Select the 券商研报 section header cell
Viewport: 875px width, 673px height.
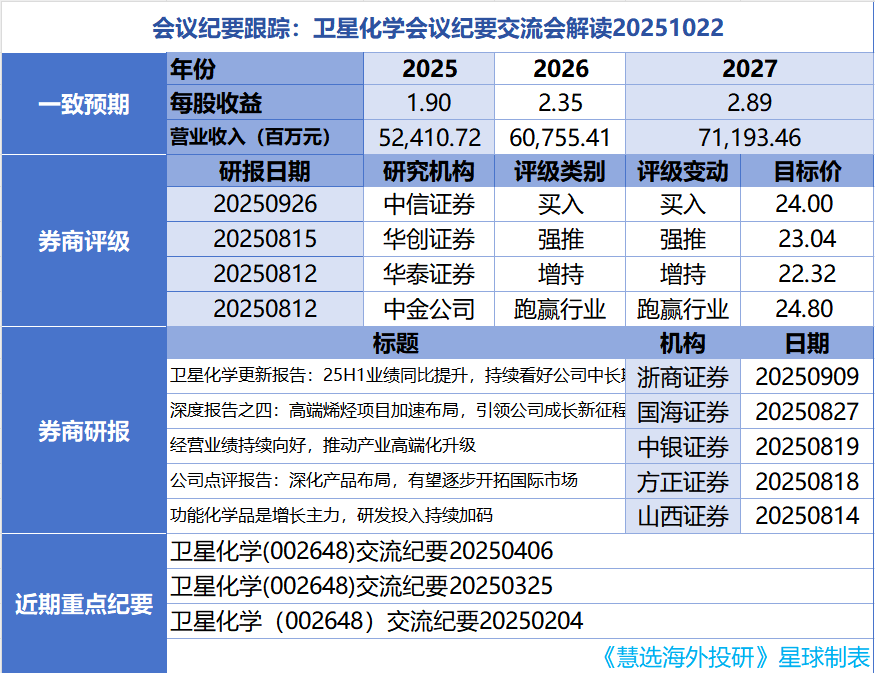[x=84, y=430]
